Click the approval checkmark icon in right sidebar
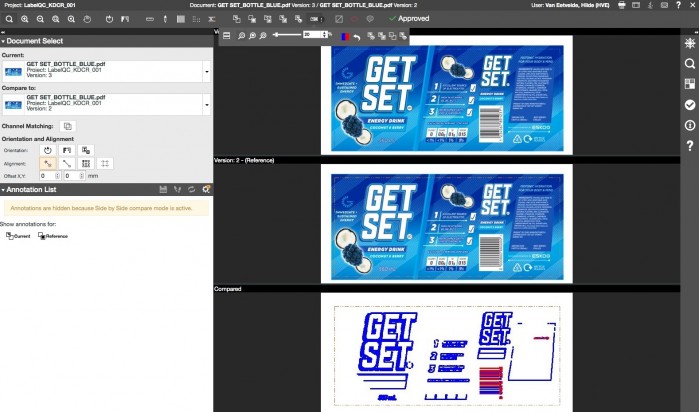The height and width of the screenshot is (412, 699). (690, 105)
